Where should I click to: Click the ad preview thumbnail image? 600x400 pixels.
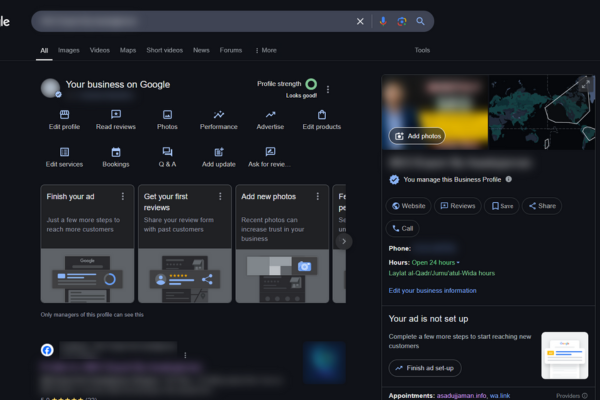tap(564, 356)
